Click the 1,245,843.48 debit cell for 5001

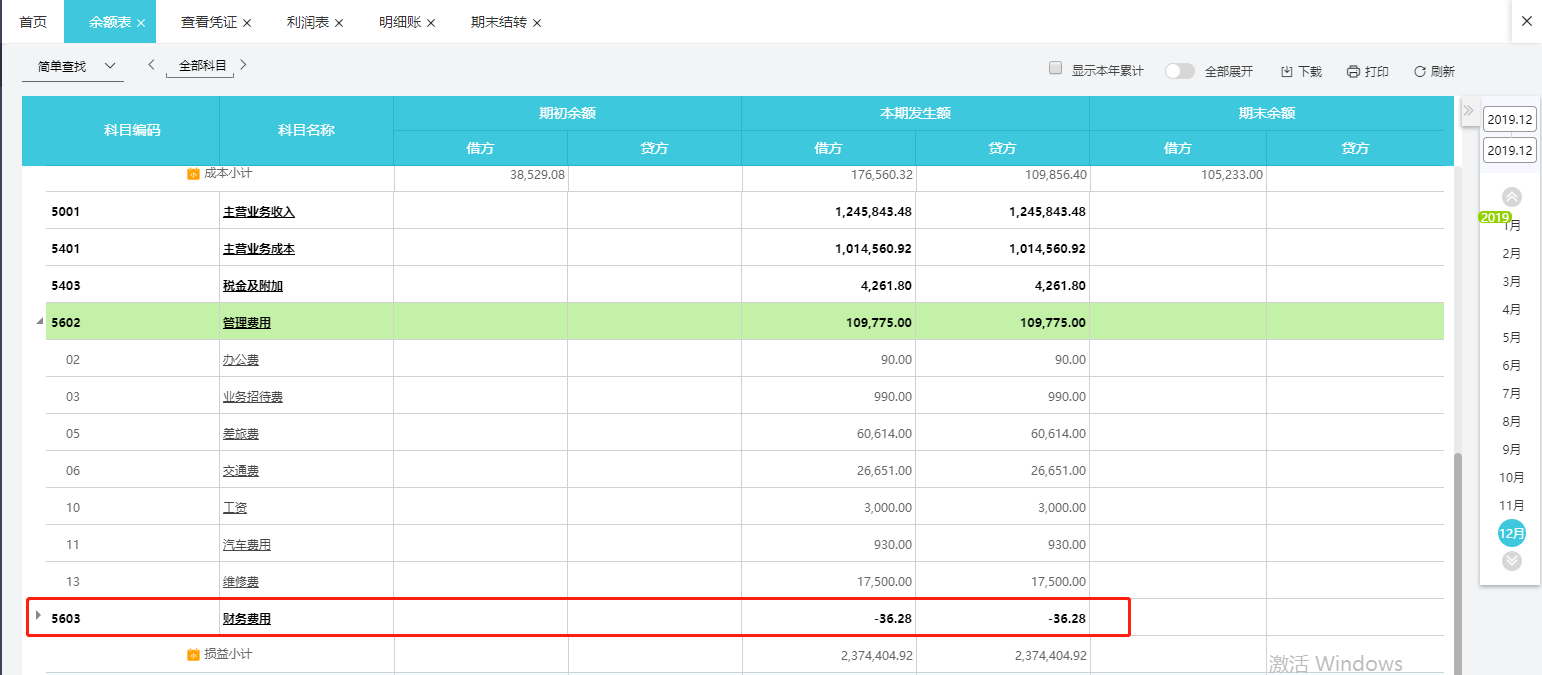(828, 212)
